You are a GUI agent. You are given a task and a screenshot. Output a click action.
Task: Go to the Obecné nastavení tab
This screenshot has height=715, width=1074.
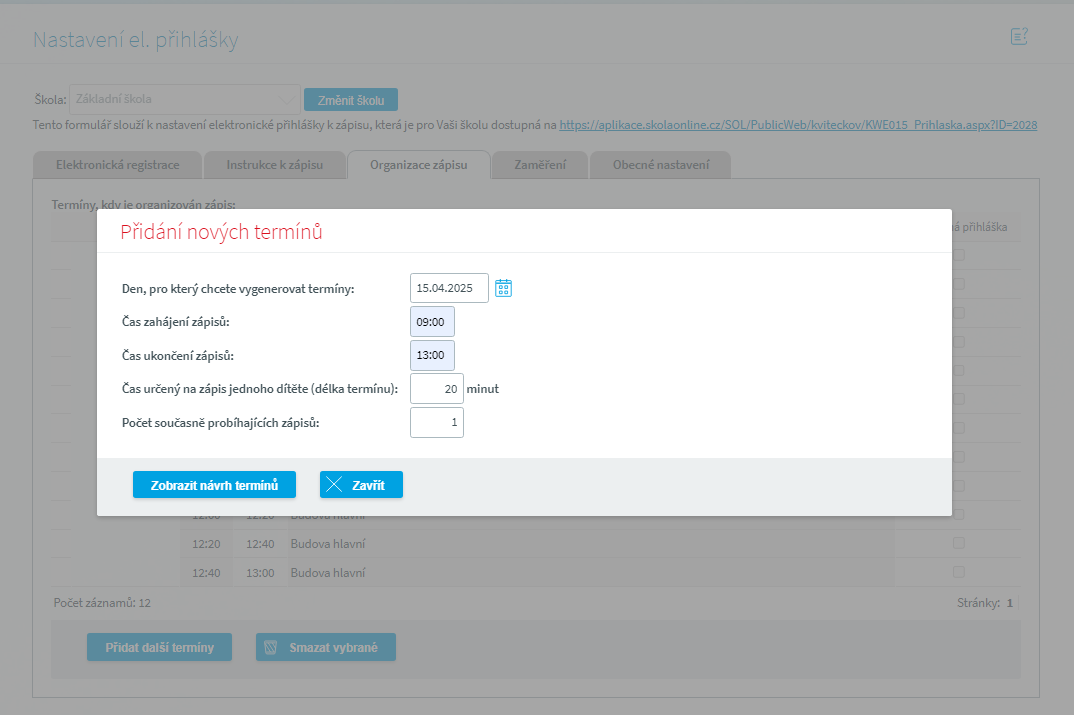[660, 165]
